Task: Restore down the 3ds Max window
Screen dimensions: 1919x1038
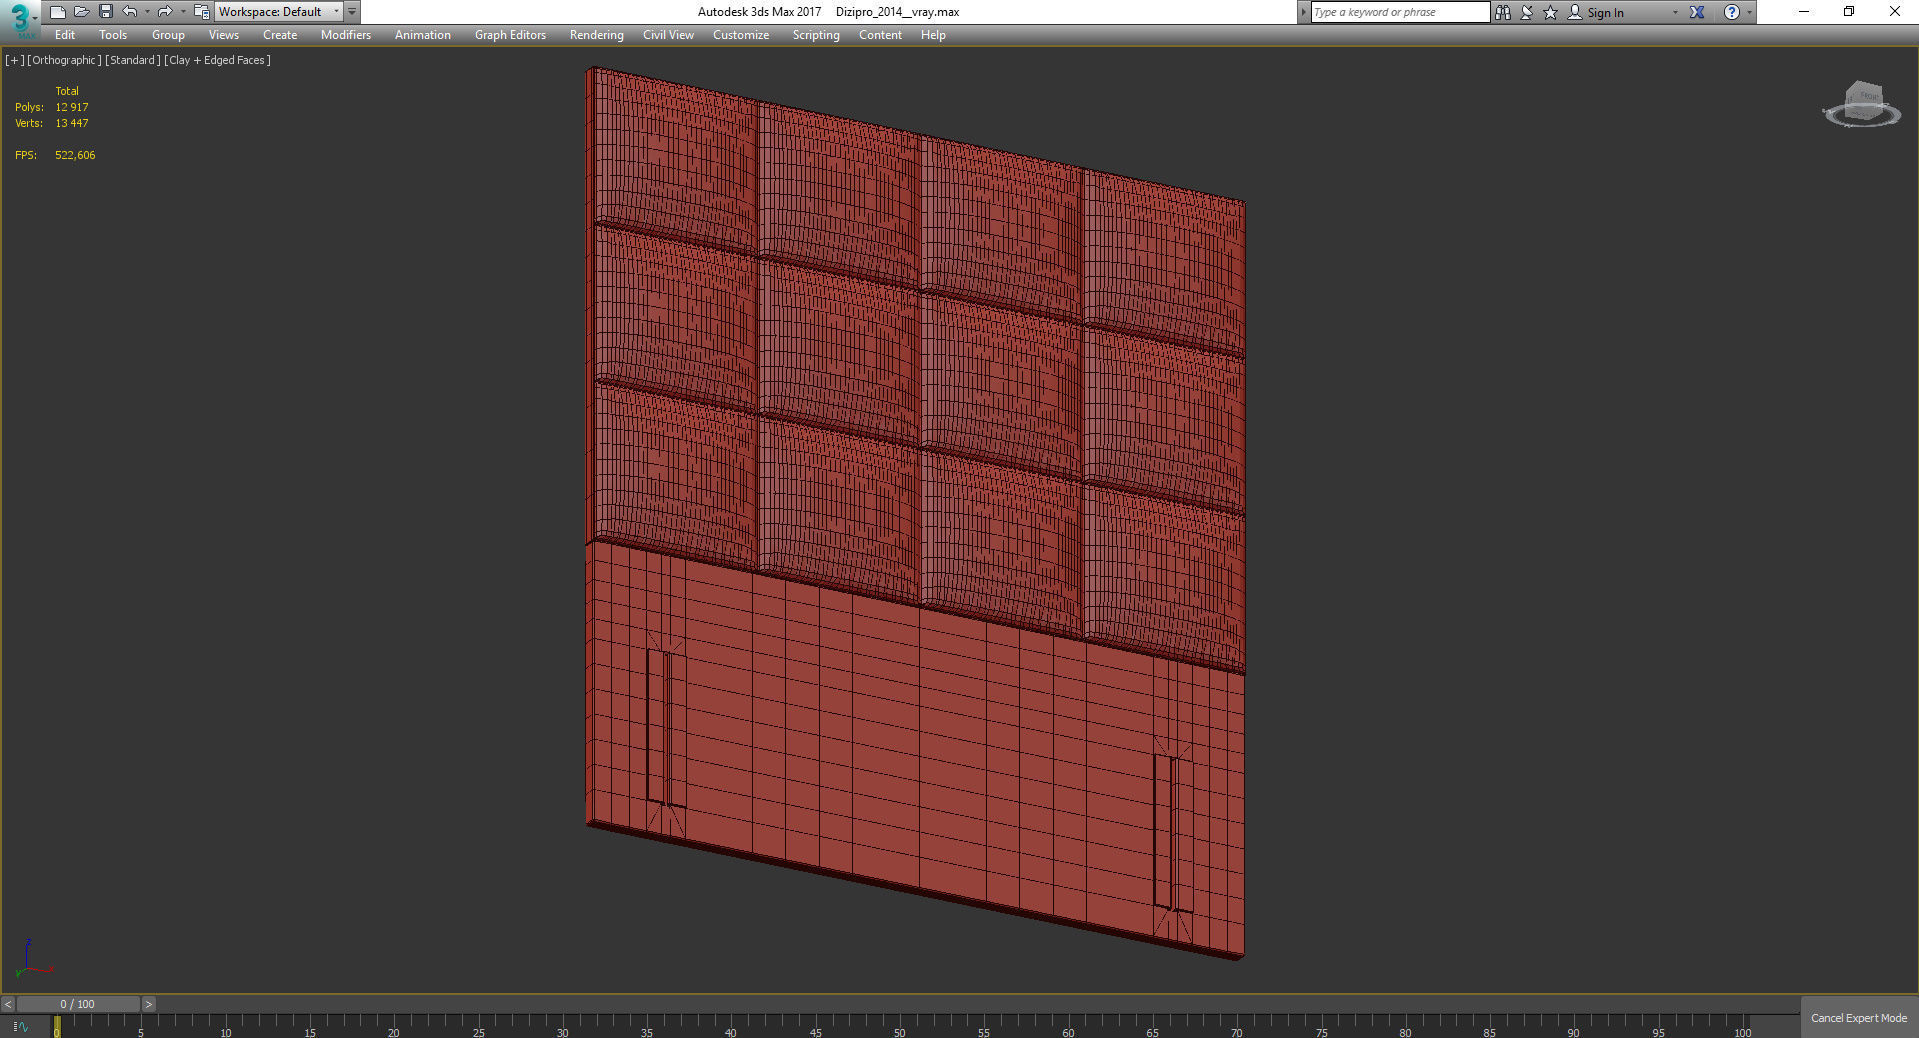Action: pyautogui.click(x=1849, y=12)
